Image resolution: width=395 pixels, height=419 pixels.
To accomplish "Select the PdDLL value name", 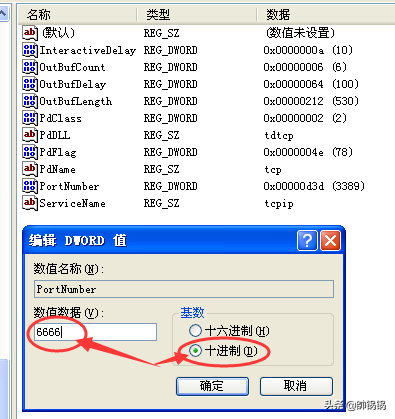I will (55, 135).
